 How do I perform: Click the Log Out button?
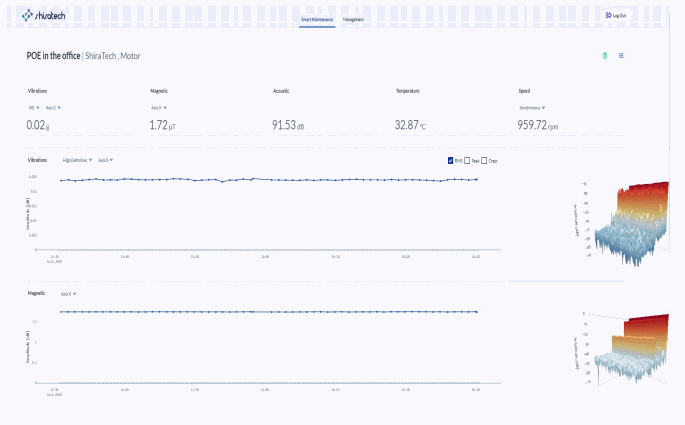pos(615,16)
